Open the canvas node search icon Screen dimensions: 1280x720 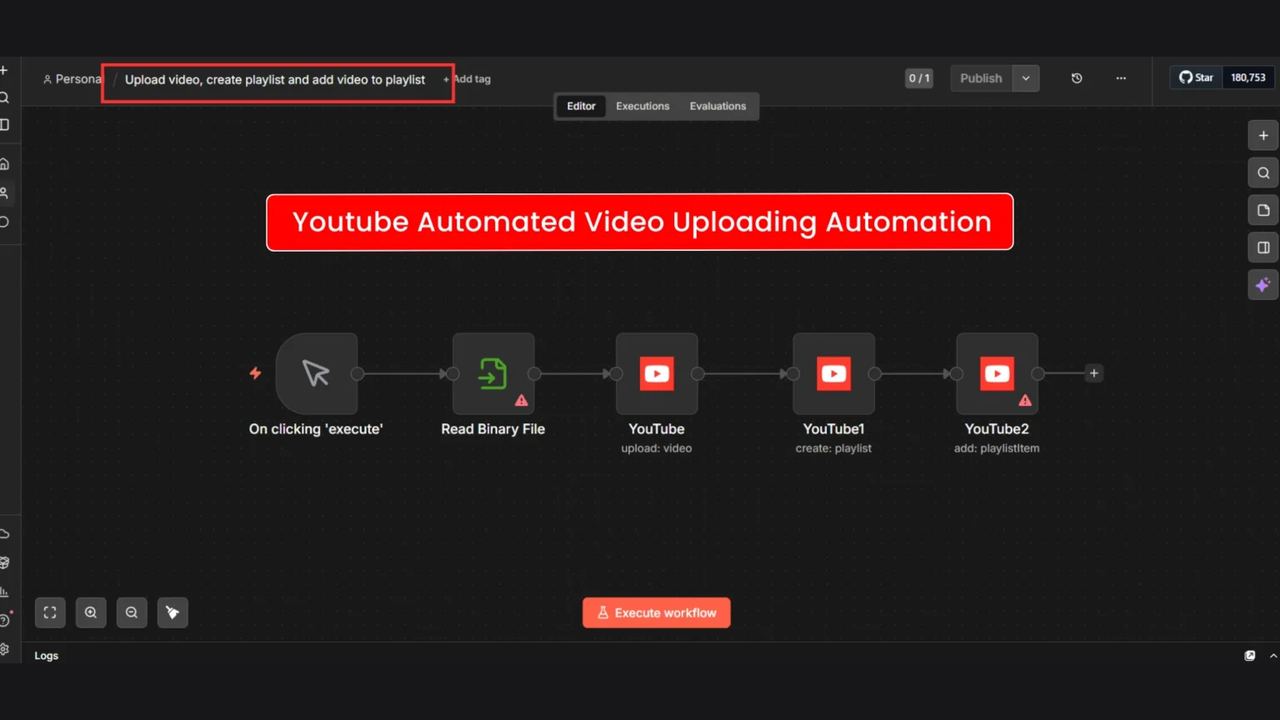1263,173
